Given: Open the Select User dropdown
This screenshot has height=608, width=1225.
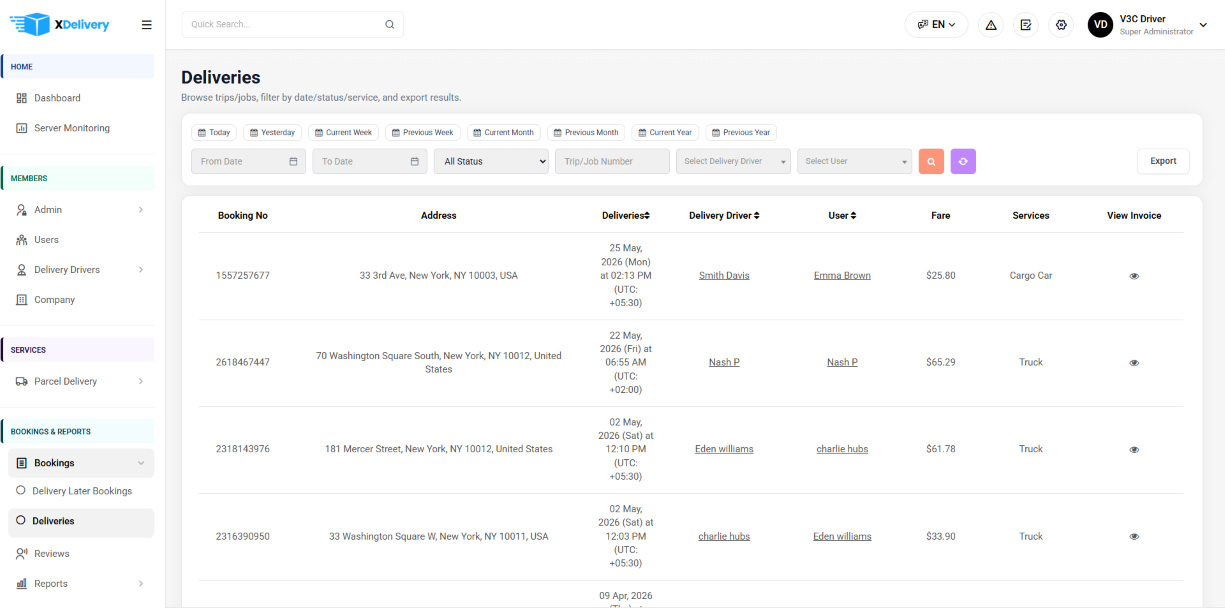Looking at the screenshot, I should pos(855,161).
